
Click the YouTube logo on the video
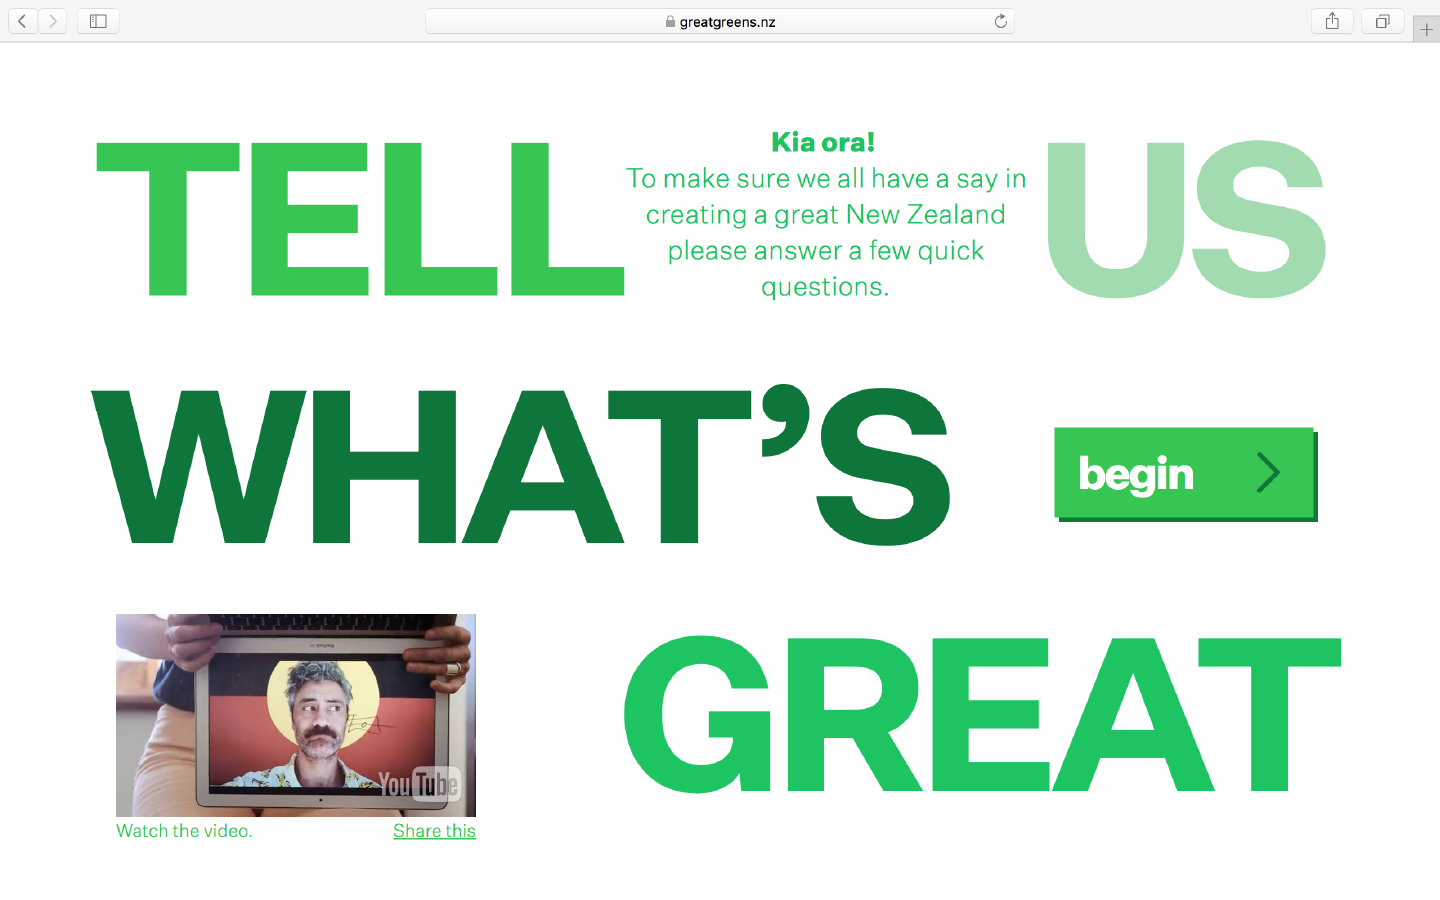point(419,784)
